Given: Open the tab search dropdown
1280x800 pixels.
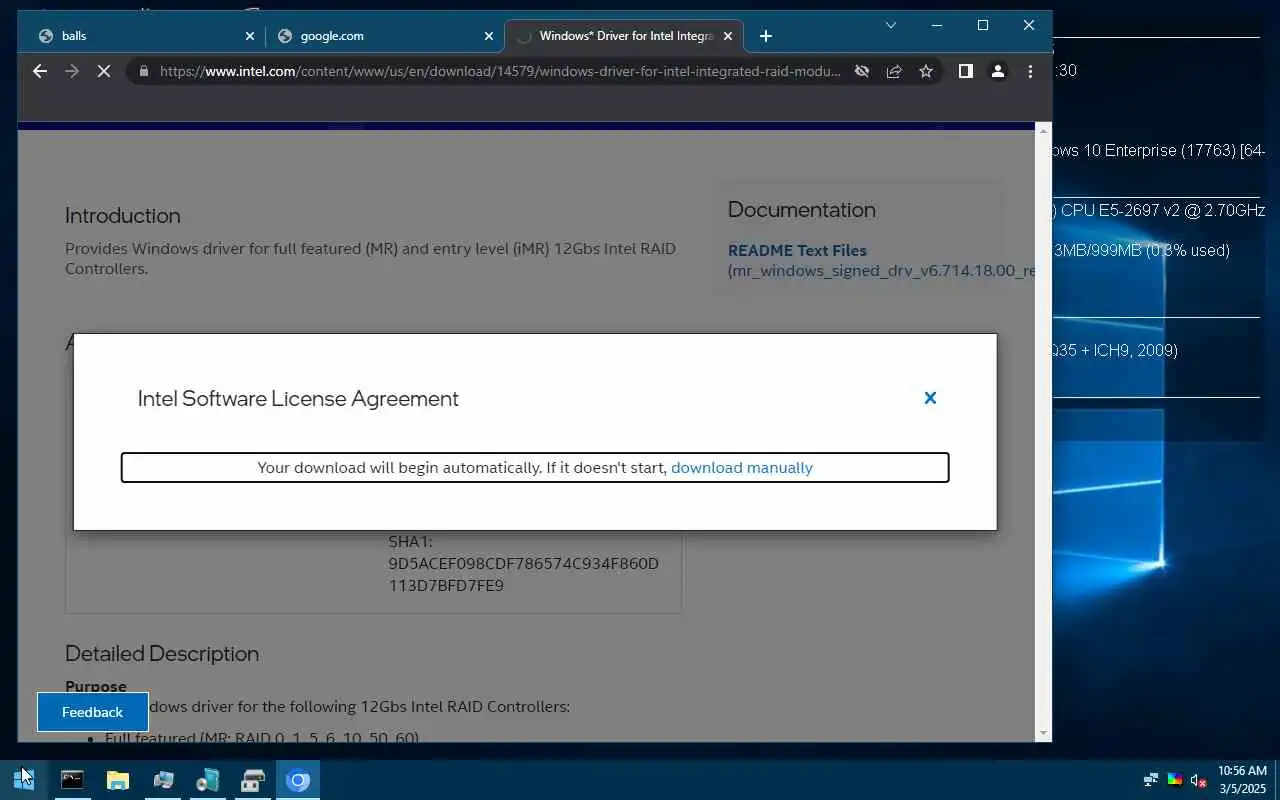Looking at the screenshot, I should point(891,25).
